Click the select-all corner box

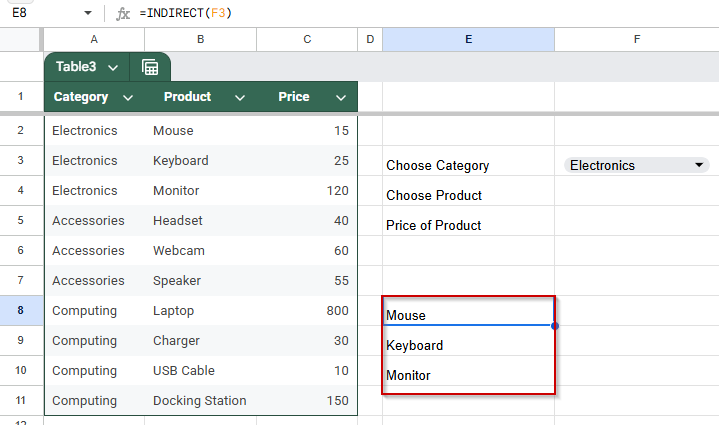click(x=21, y=39)
